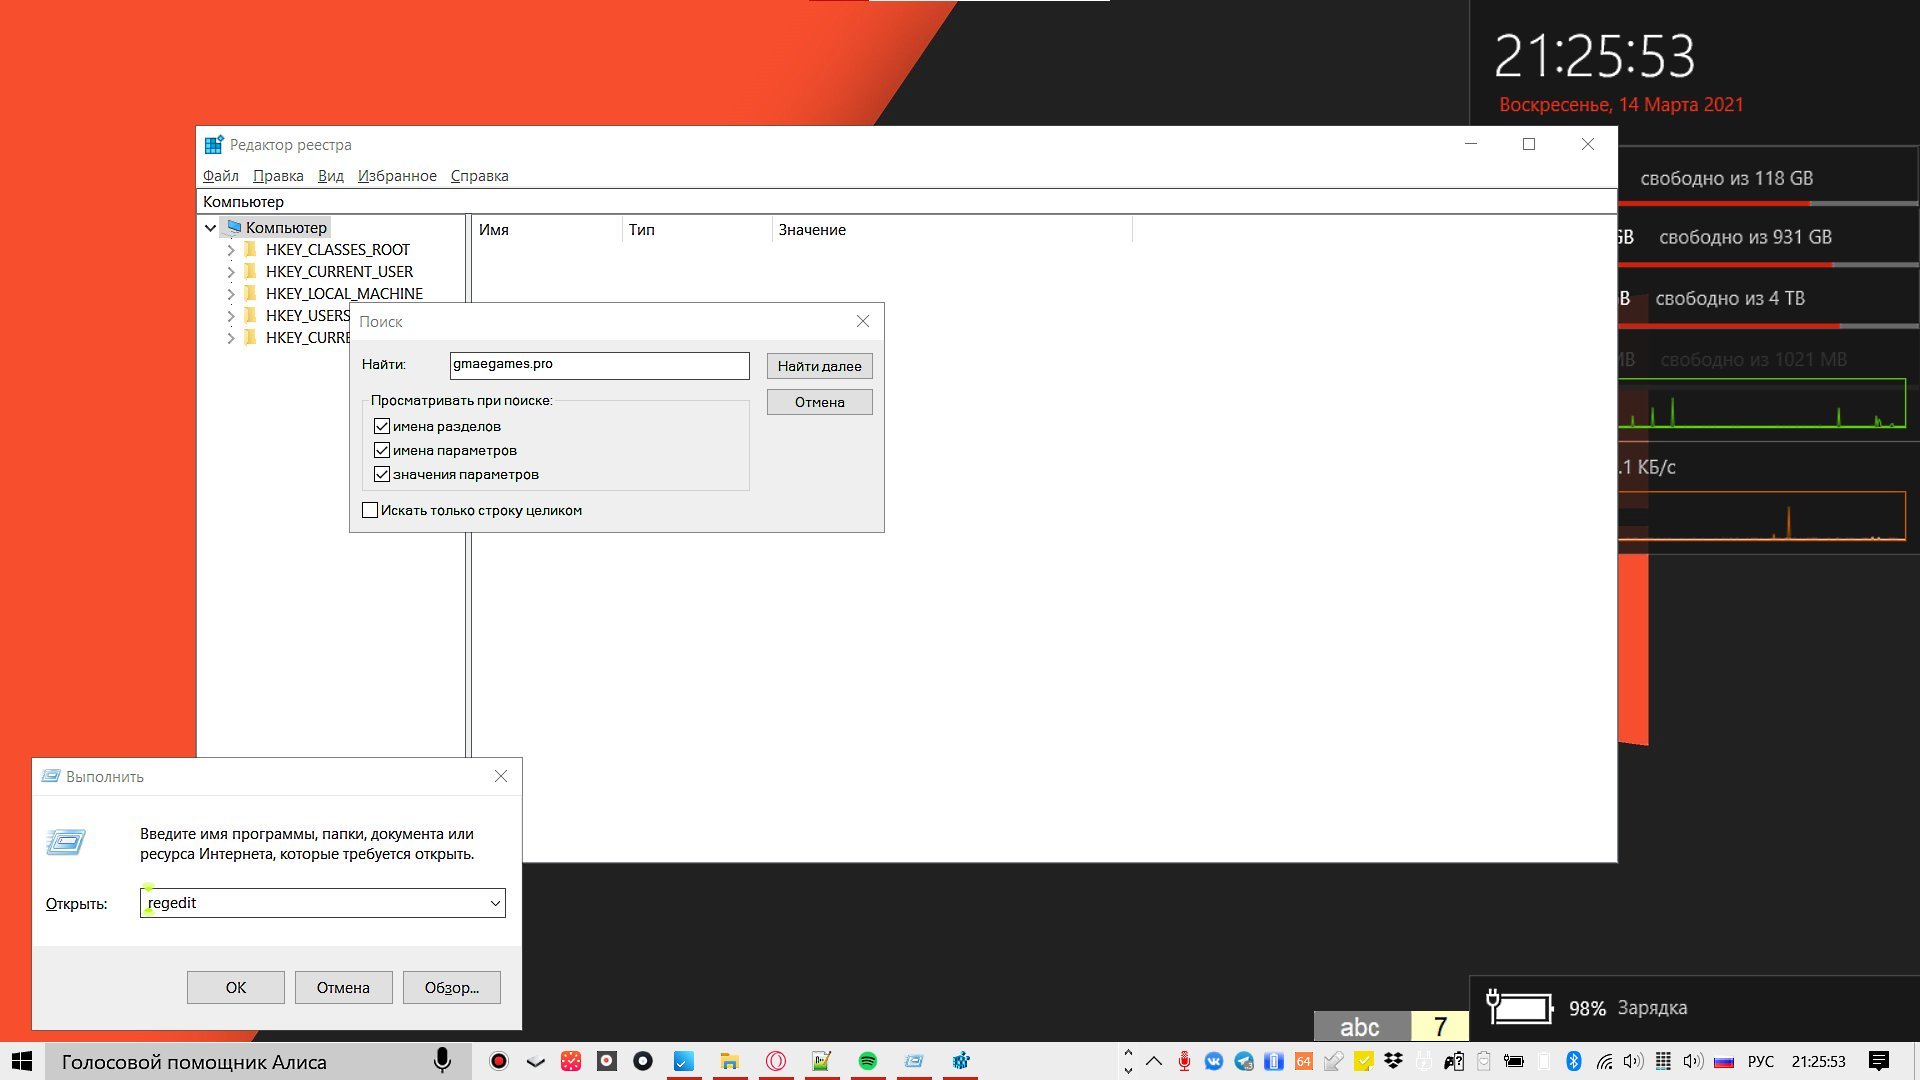Expand the HKEY_LOCAL_MACHINE tree node
Viewport: 1920px width, 1080px height.
pyautogui.click(x=231, y=294)
